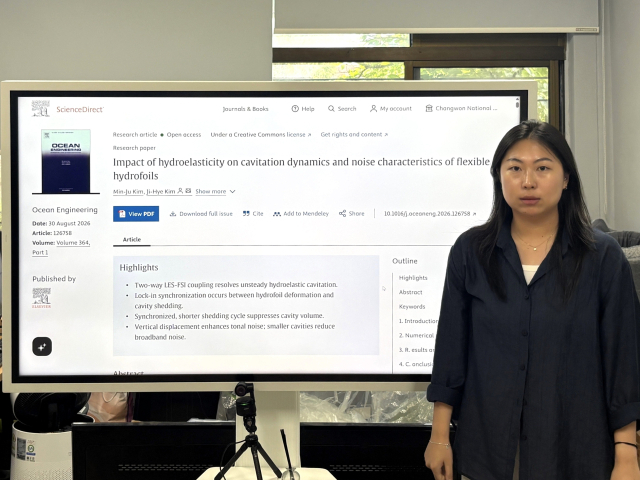Click the Help question mark icon
Image resolution: width=640 pixels, height=480 pixels.
click(x=295, y=109)
